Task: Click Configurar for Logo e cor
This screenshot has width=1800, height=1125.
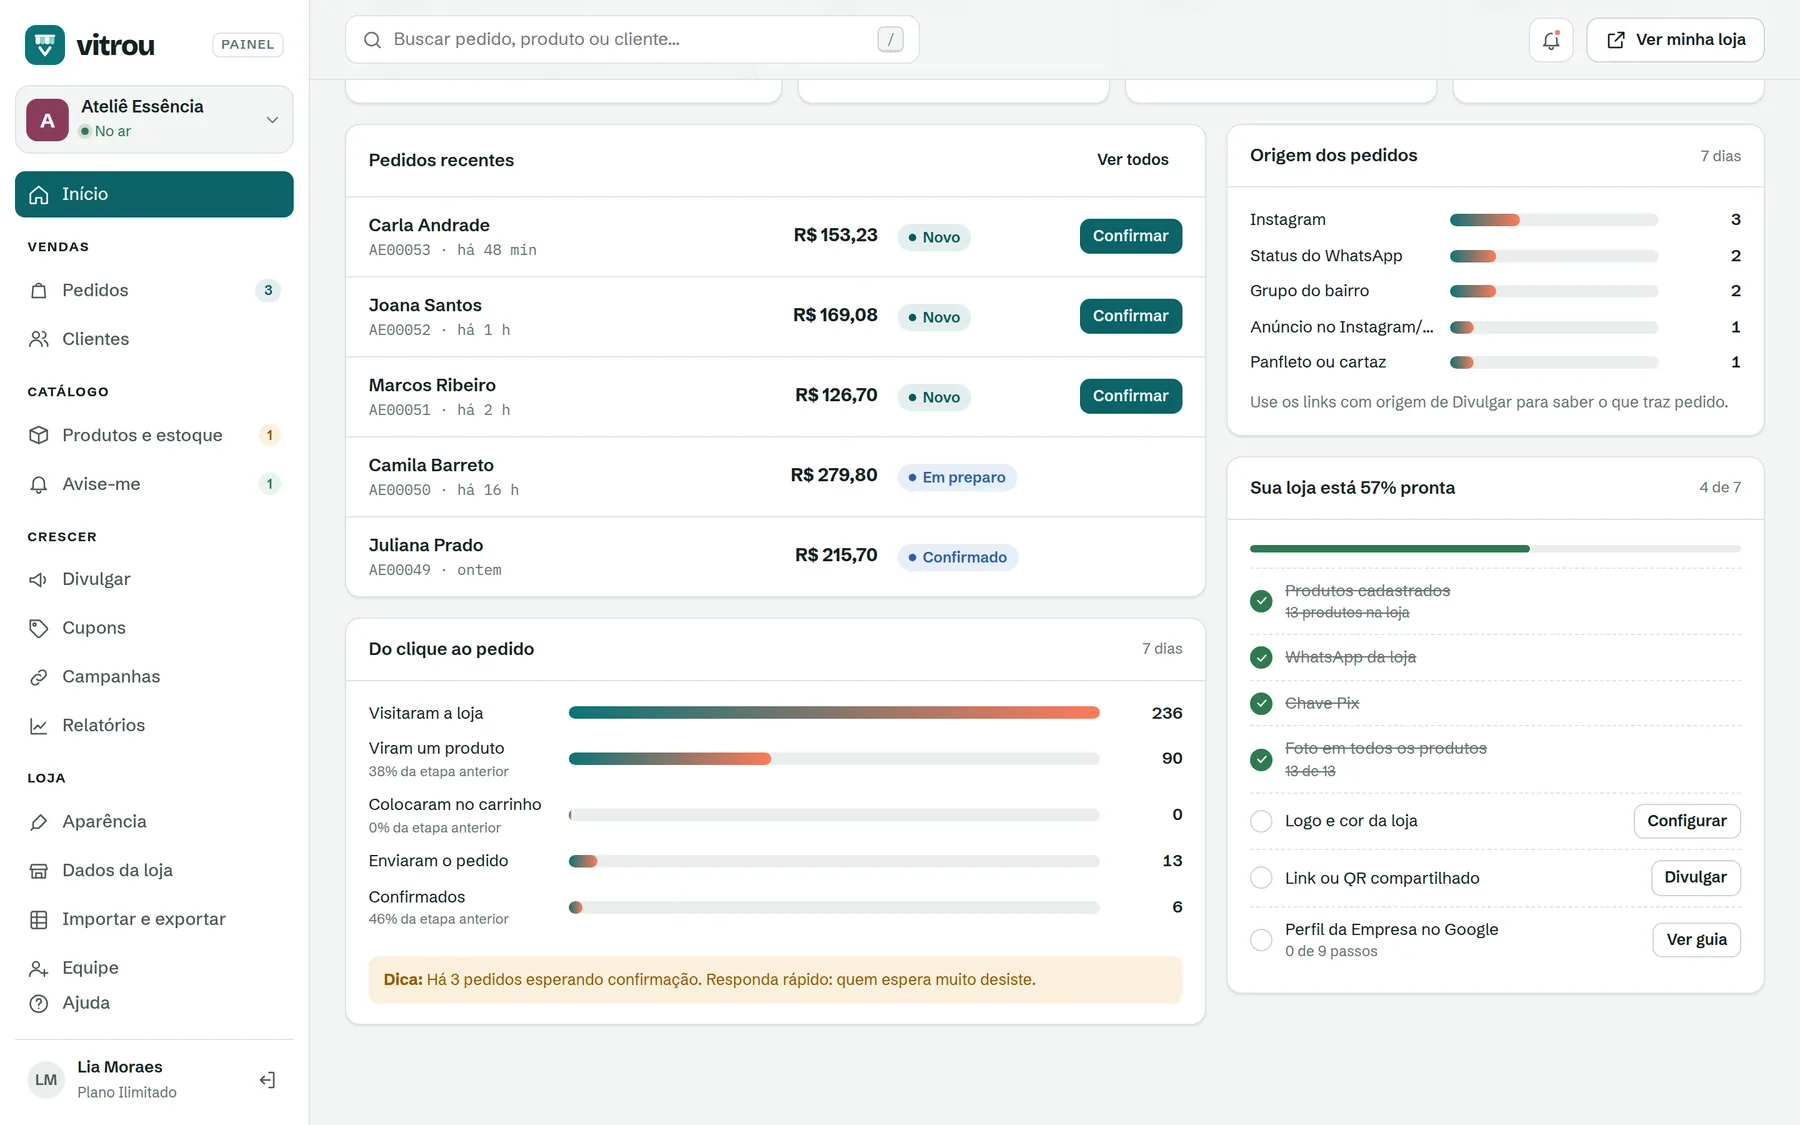Action: (1687, 821)
